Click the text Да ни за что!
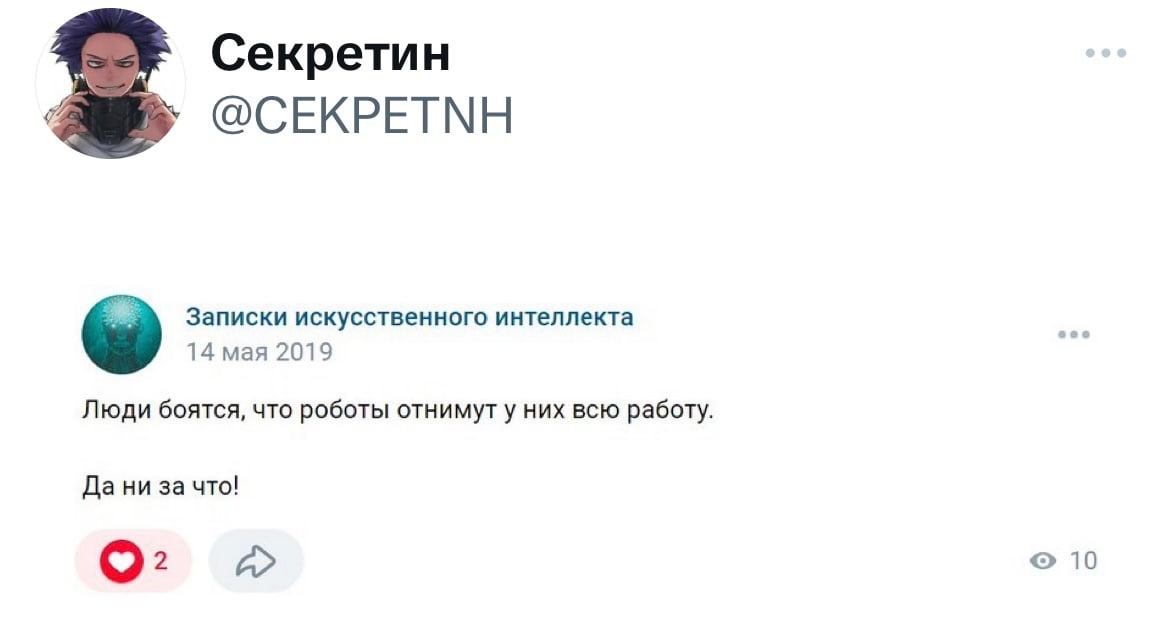 (x=160, y=487)
